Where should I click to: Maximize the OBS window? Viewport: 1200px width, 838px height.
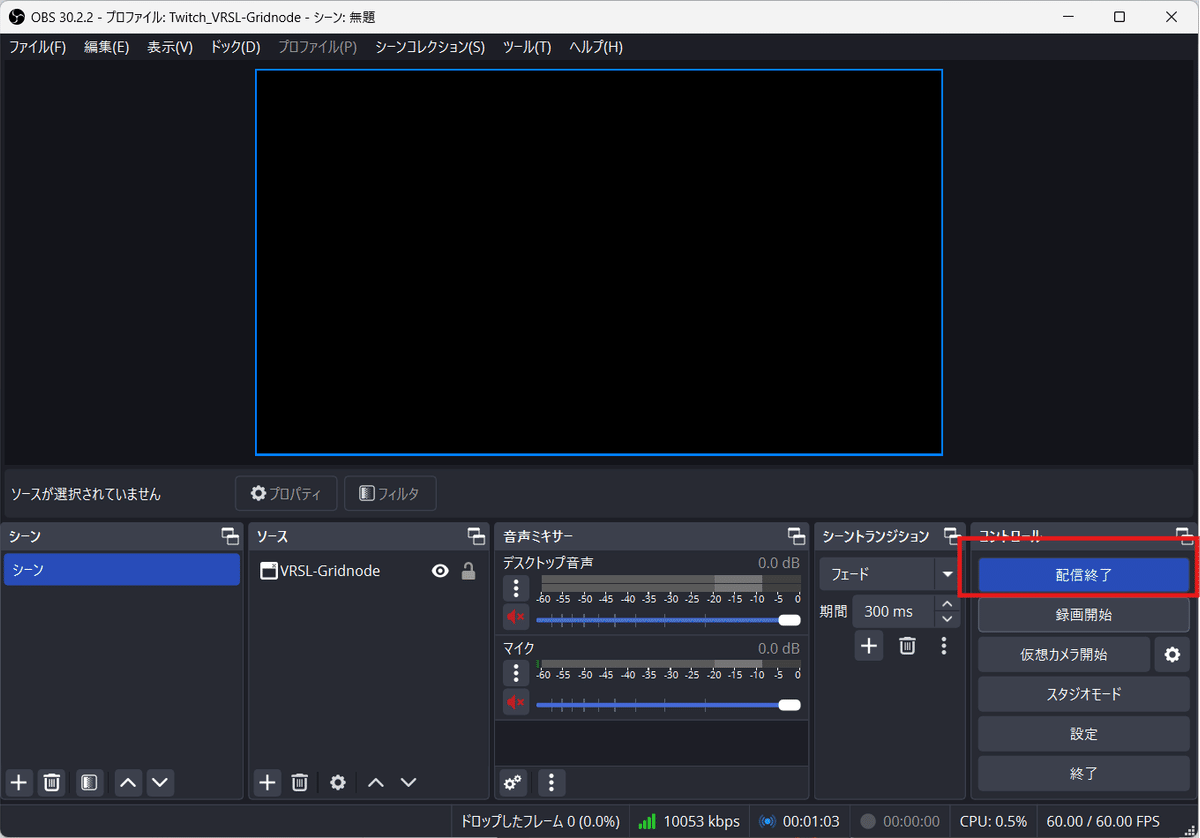pyautogui.click(x=1120, y=17)
